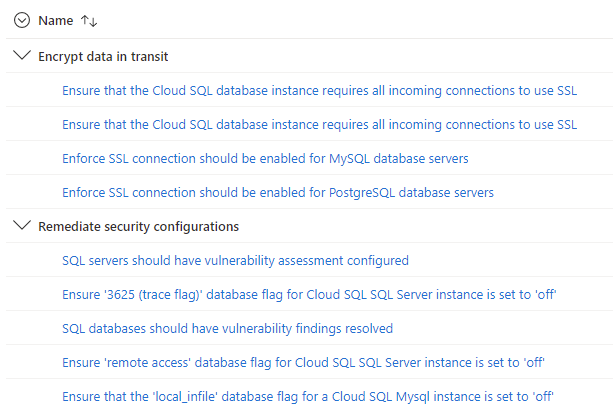Open second Cloud SQL incoming connections SSL recommendation
Viewport: 613px width, 412px height.
[319, 124]
